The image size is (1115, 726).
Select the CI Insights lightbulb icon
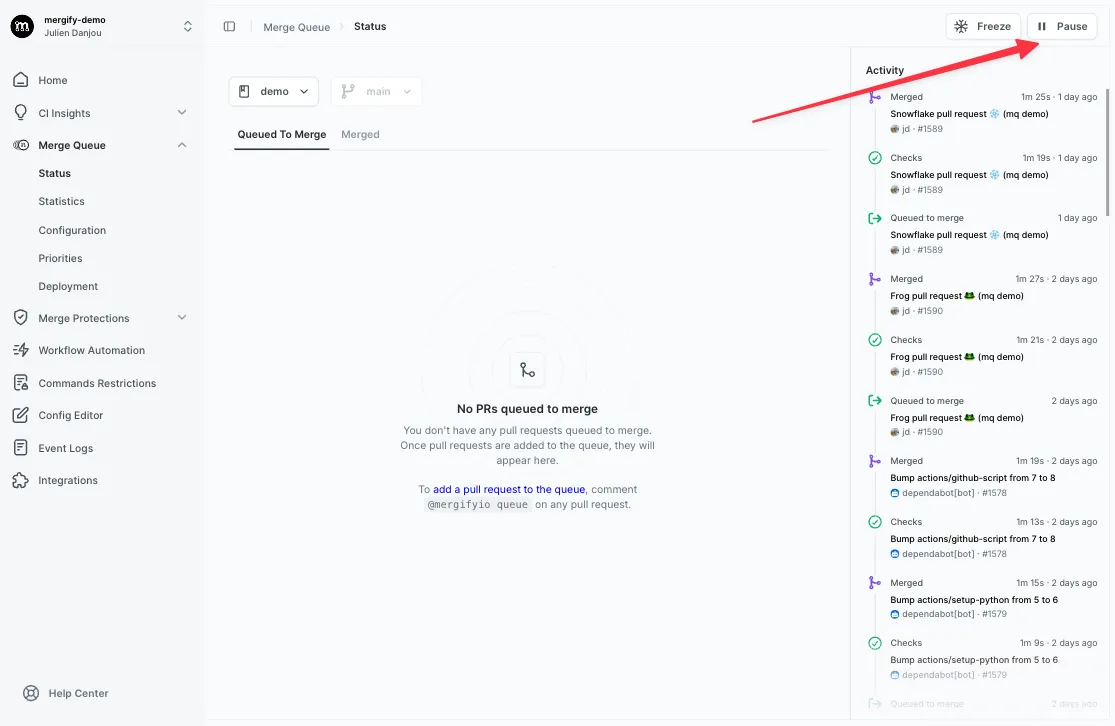22,112
